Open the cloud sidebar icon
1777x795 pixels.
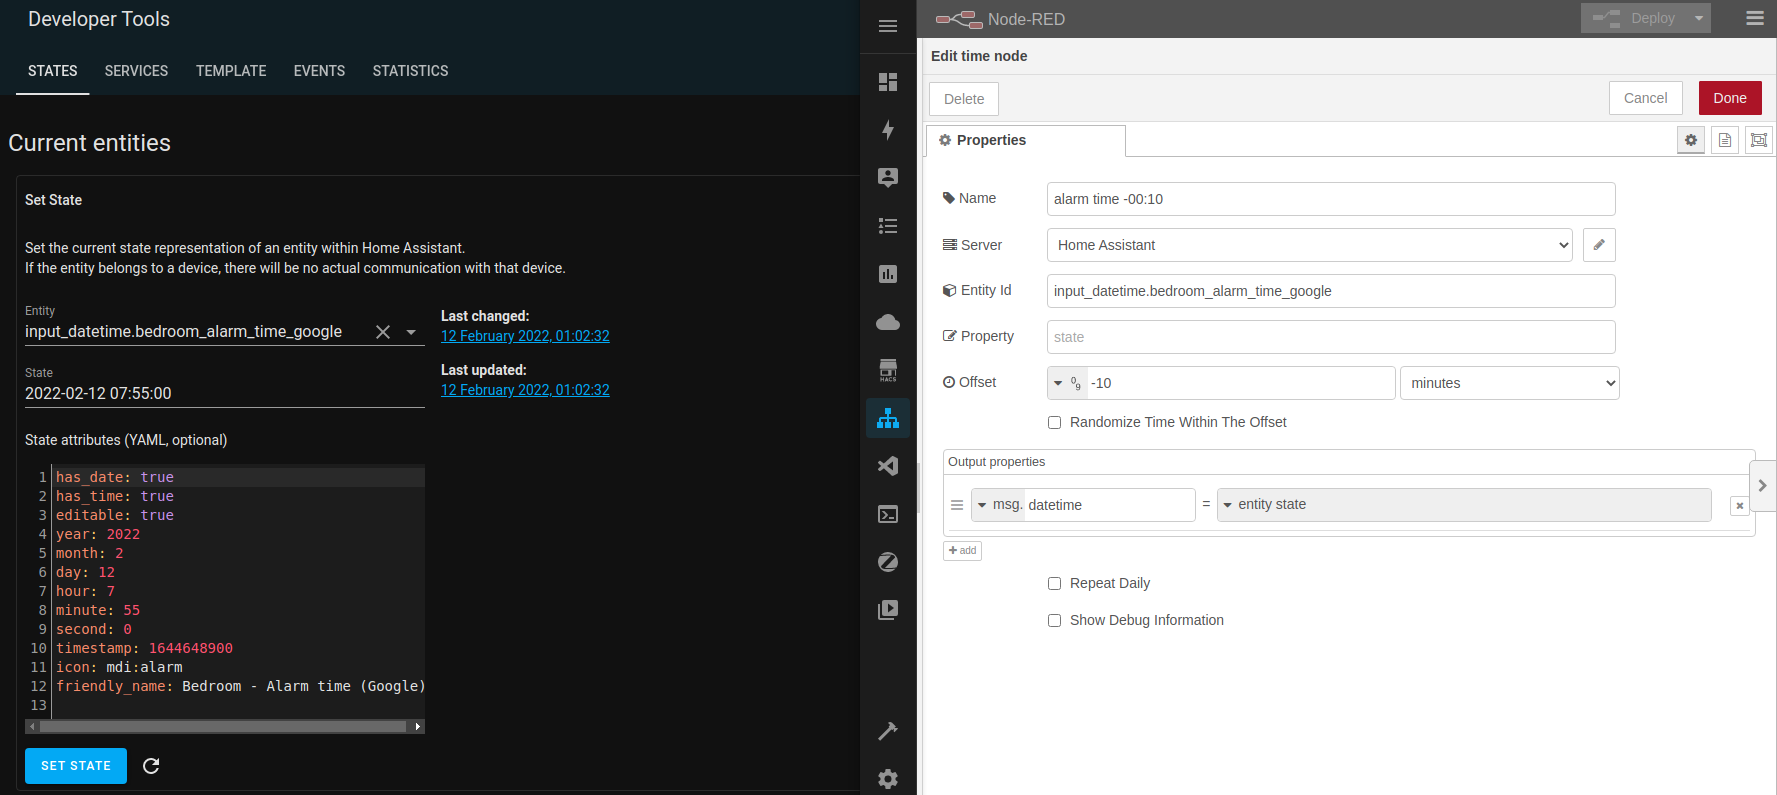point(888,322)
